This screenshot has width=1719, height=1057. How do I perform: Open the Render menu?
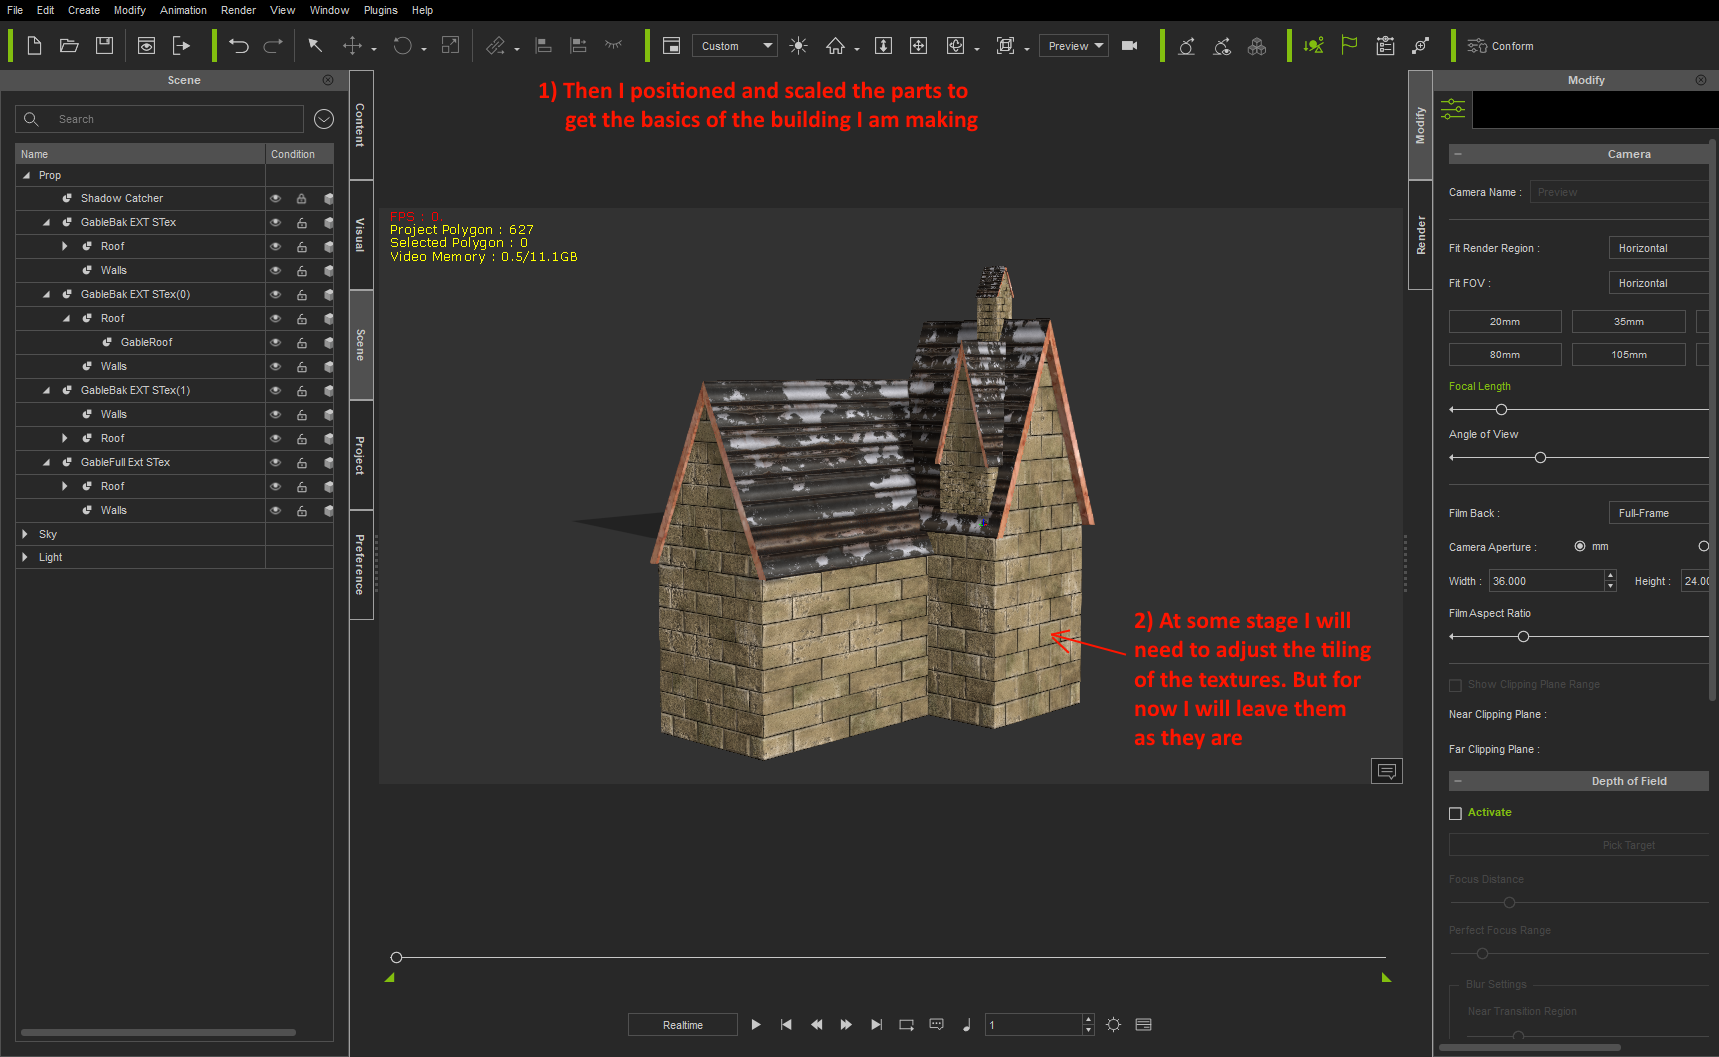pos(238,10)
